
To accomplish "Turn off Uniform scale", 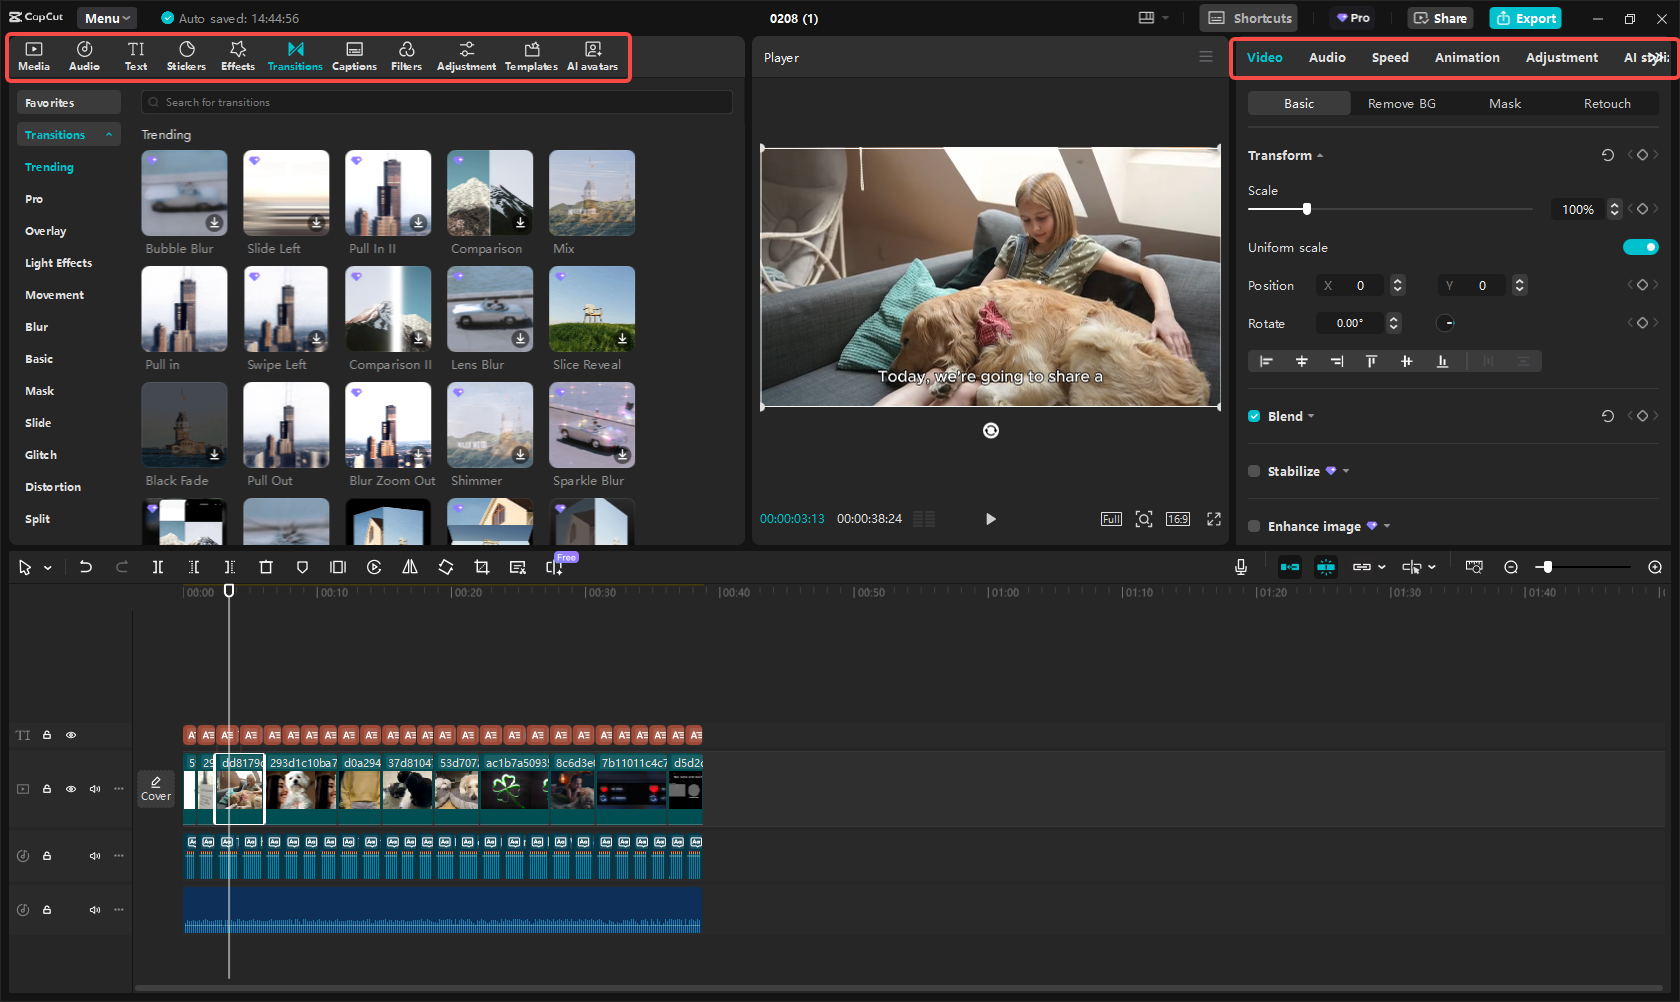I will click(x=1641, y=247).
